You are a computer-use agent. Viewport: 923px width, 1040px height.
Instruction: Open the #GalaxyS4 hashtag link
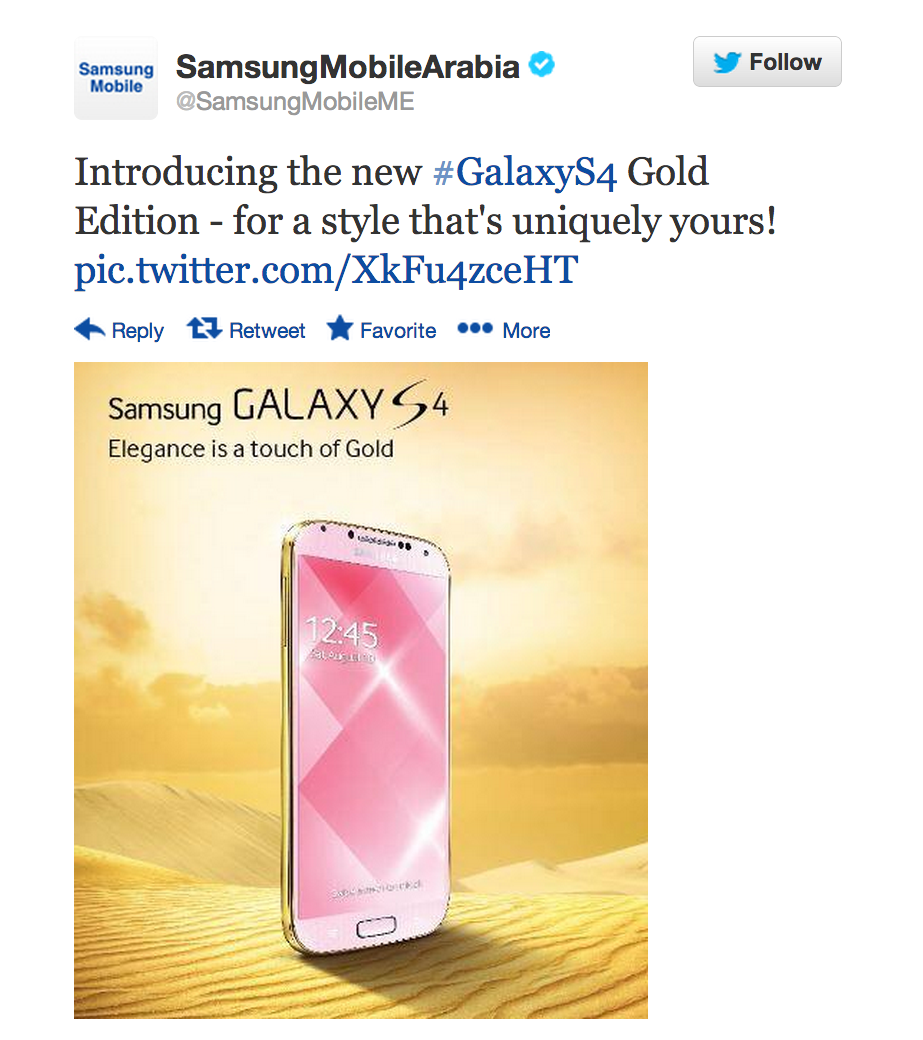[524, 172]
